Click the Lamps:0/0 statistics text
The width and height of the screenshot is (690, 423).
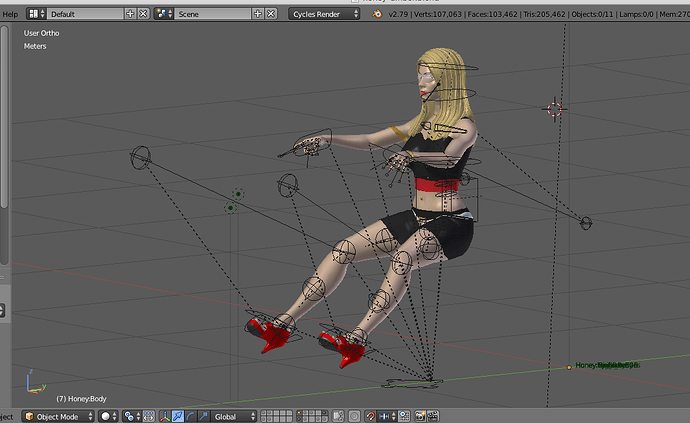tap(636, 14)
